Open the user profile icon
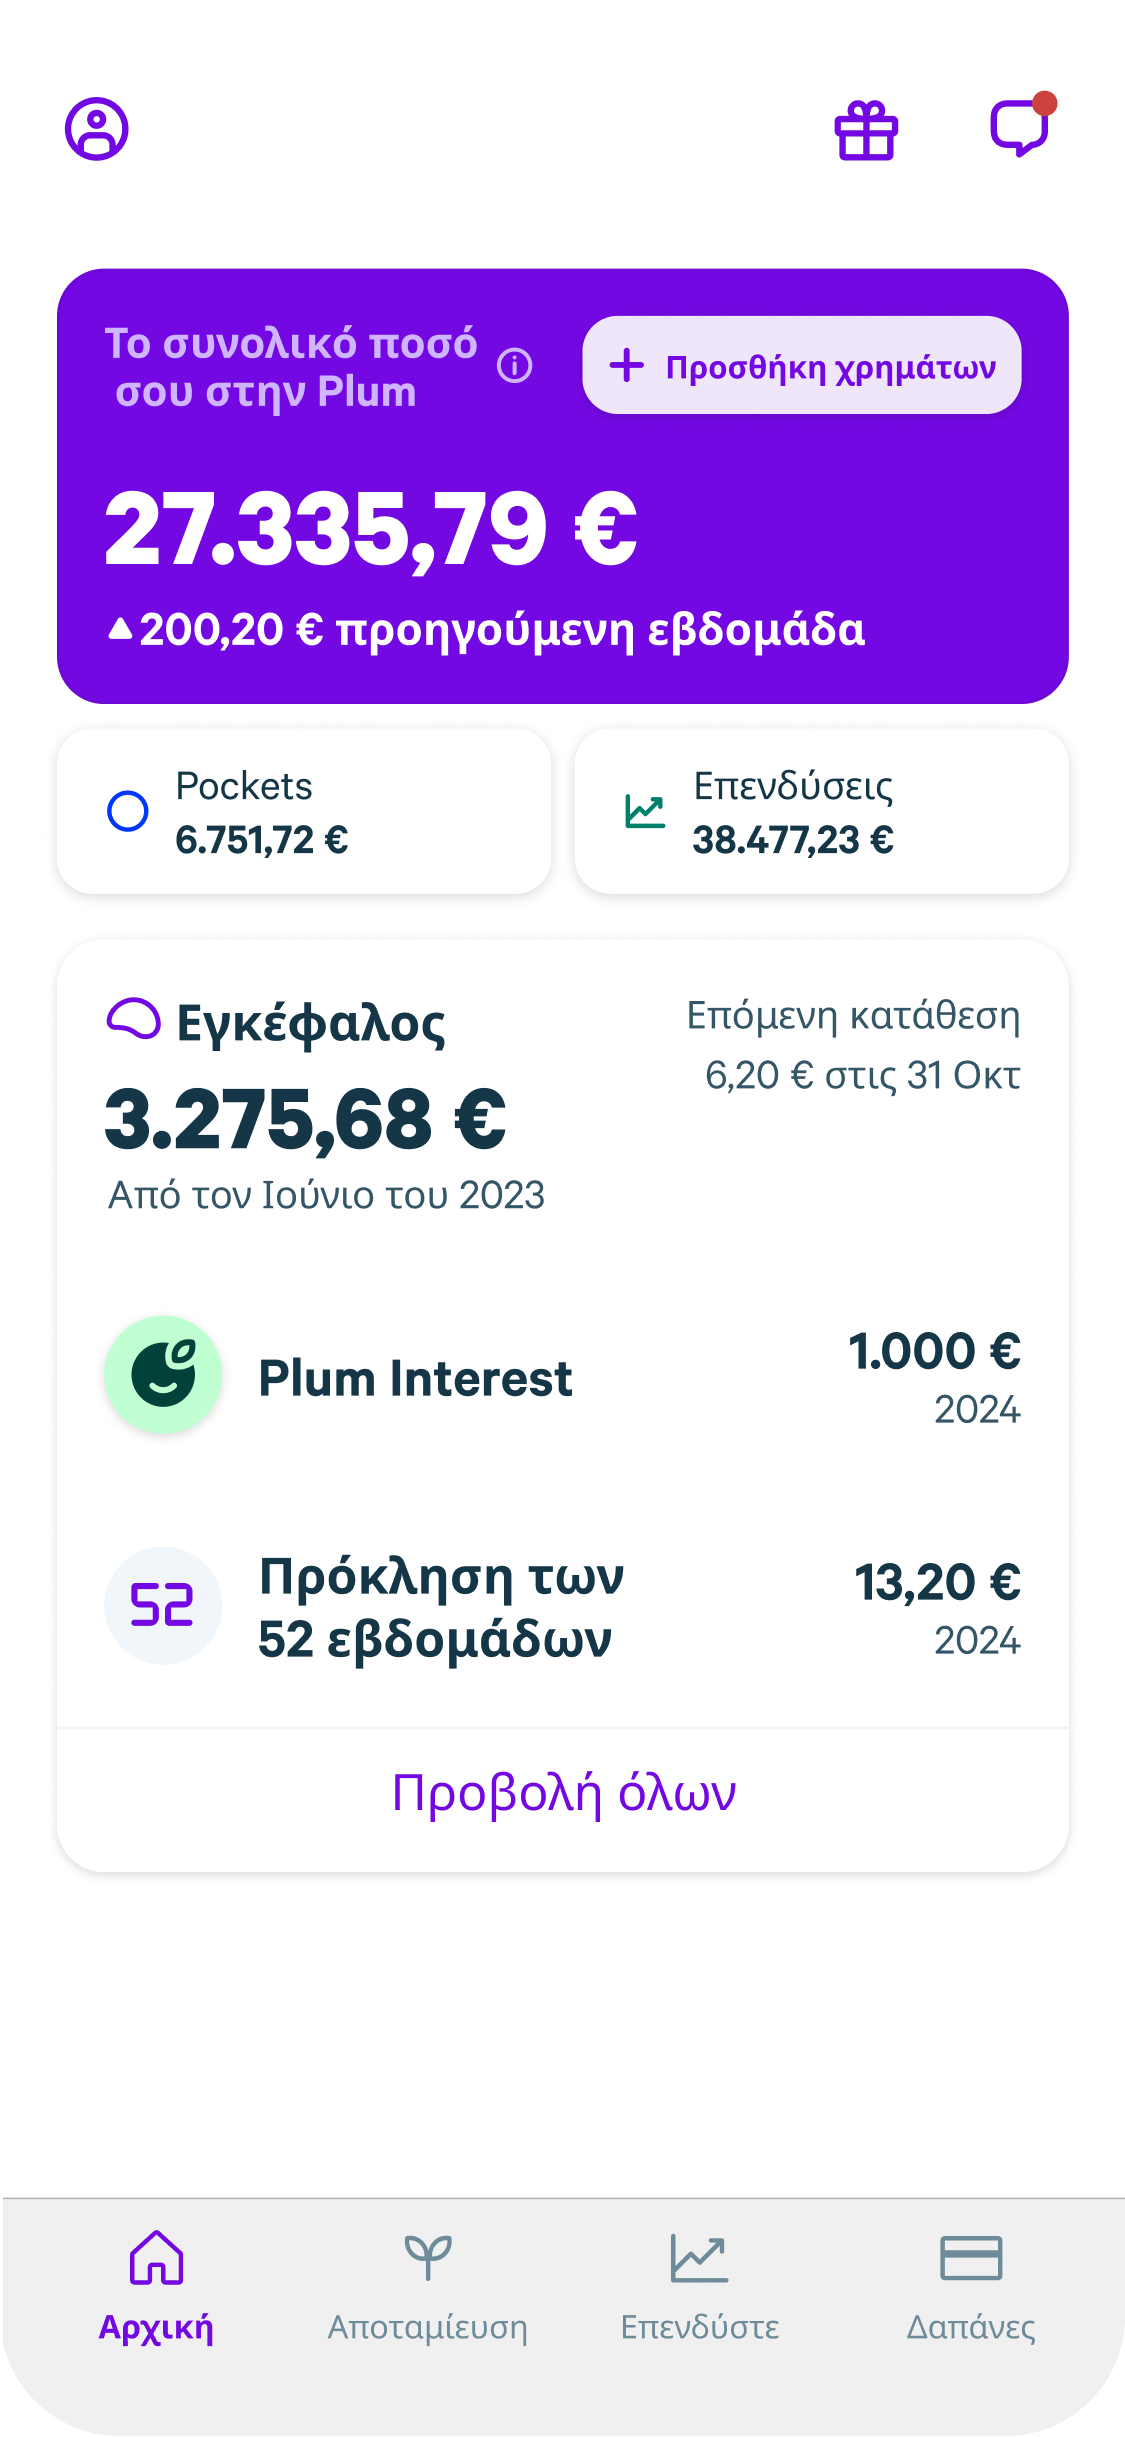 tap(97, 129)
